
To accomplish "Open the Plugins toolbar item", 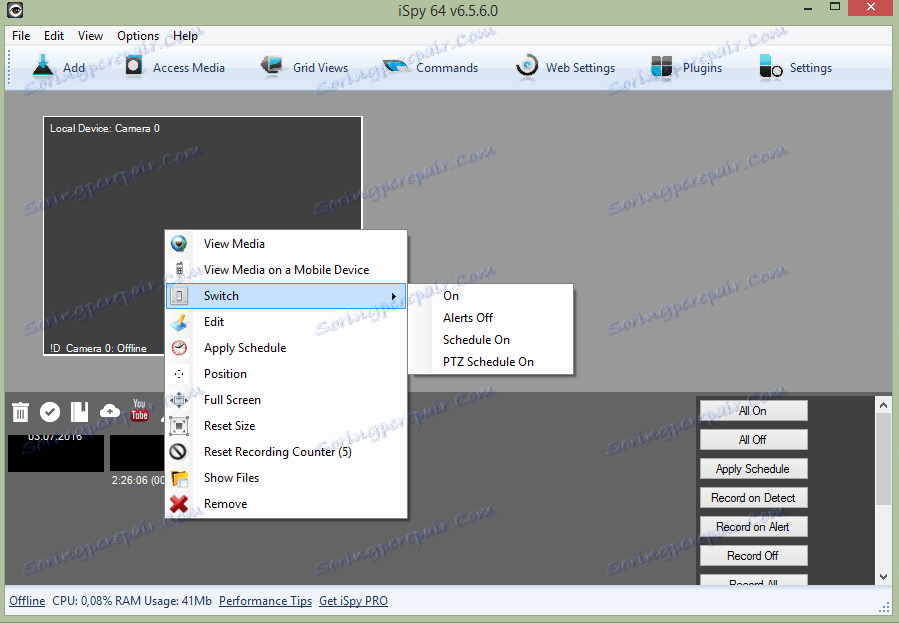I will point(686,68).
